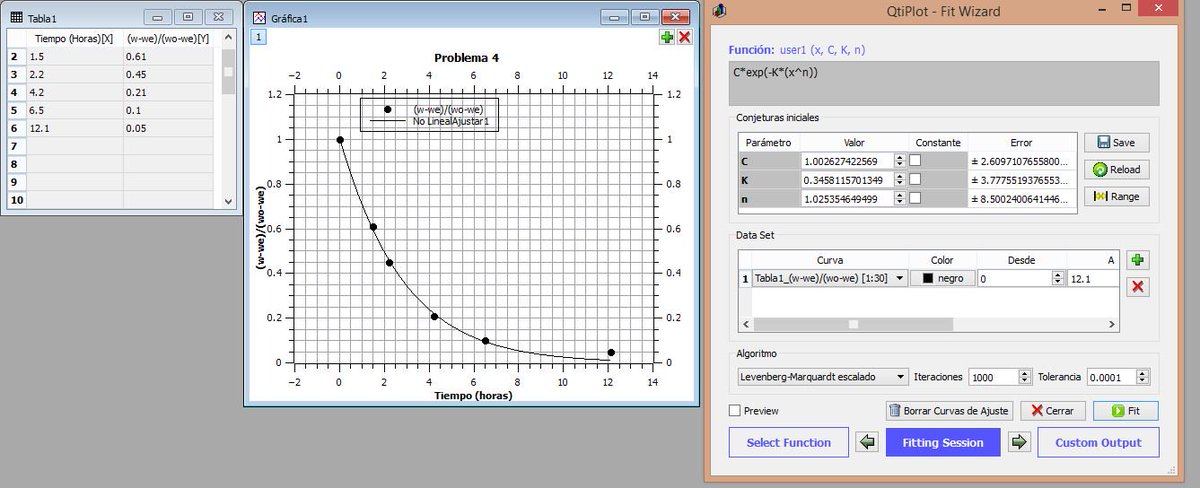Remove the layer with the red X icon
Image resolution: width=1200 pixels, height=488 pixels.
click(685, 37)
